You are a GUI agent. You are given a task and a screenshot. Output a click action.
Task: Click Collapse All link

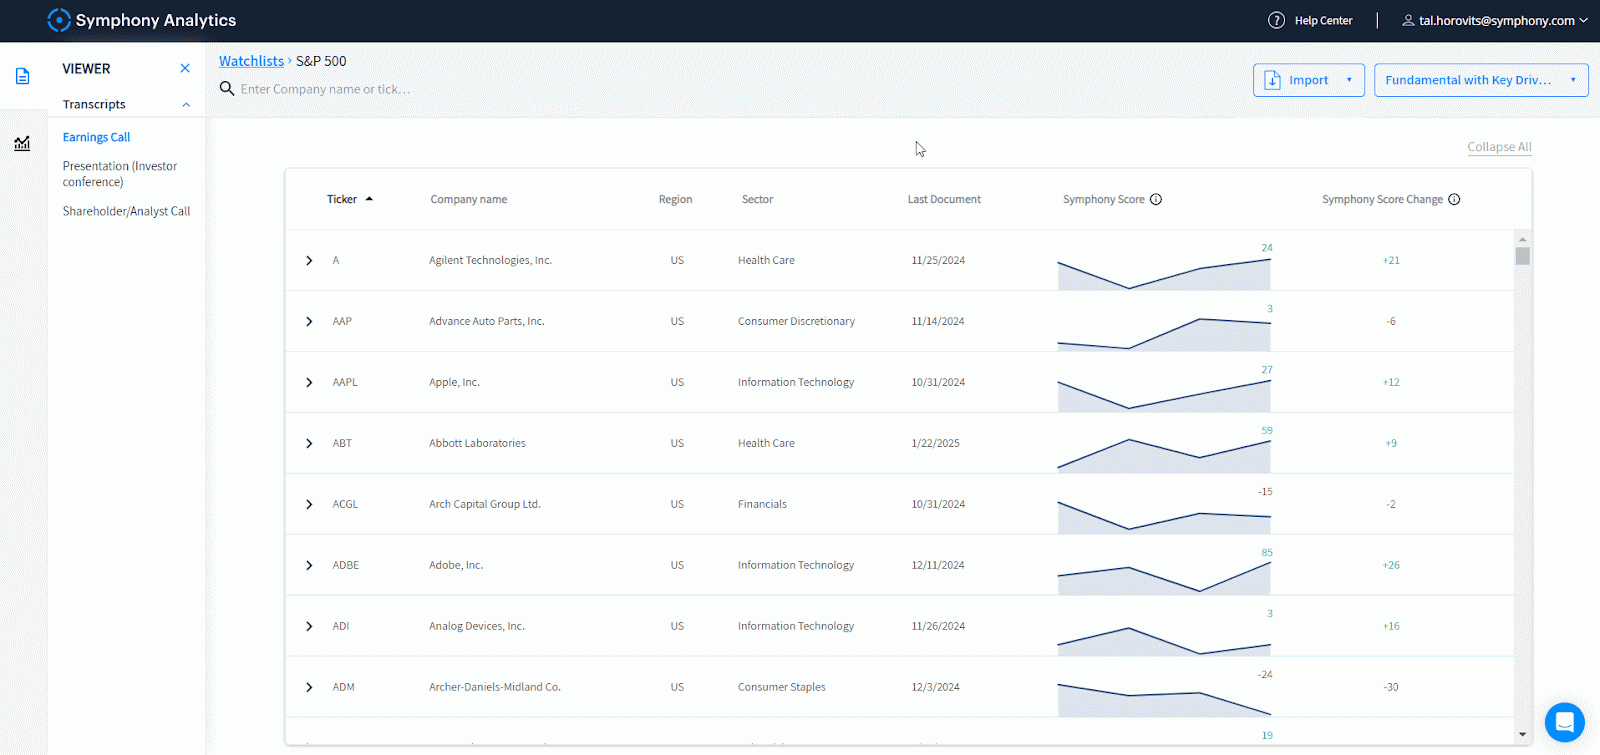point(1499,147)
